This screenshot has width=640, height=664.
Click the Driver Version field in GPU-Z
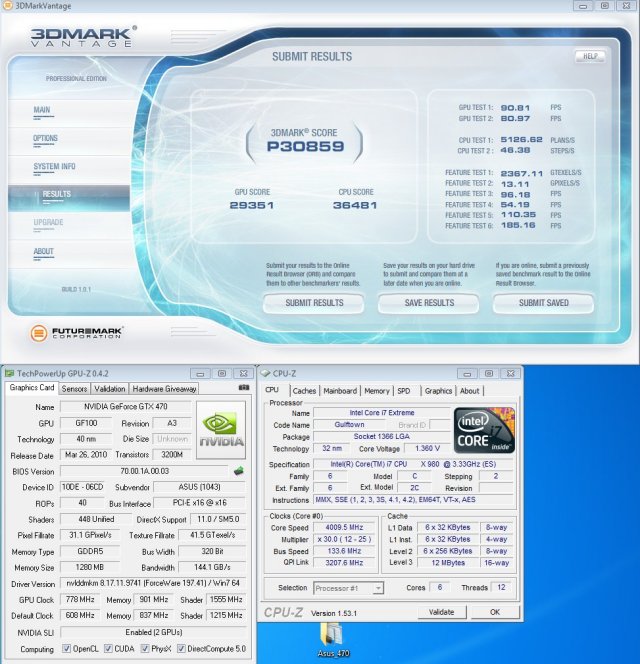153,583
